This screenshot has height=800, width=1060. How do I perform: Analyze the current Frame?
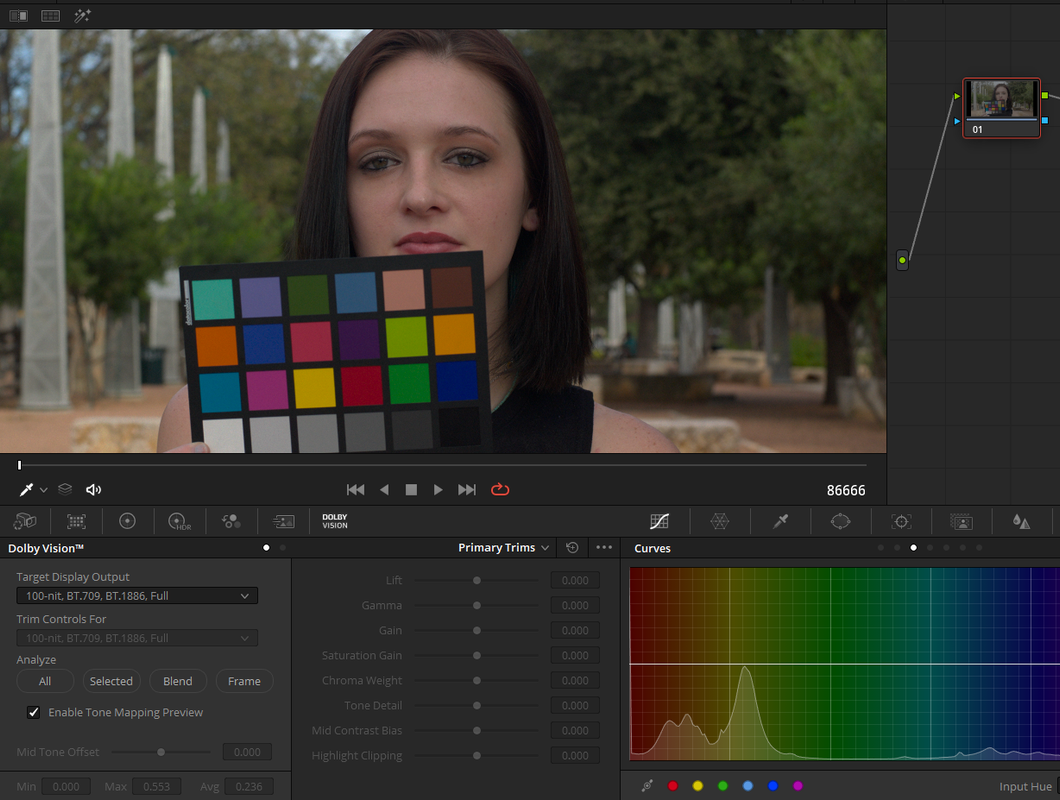coord(244,681)
